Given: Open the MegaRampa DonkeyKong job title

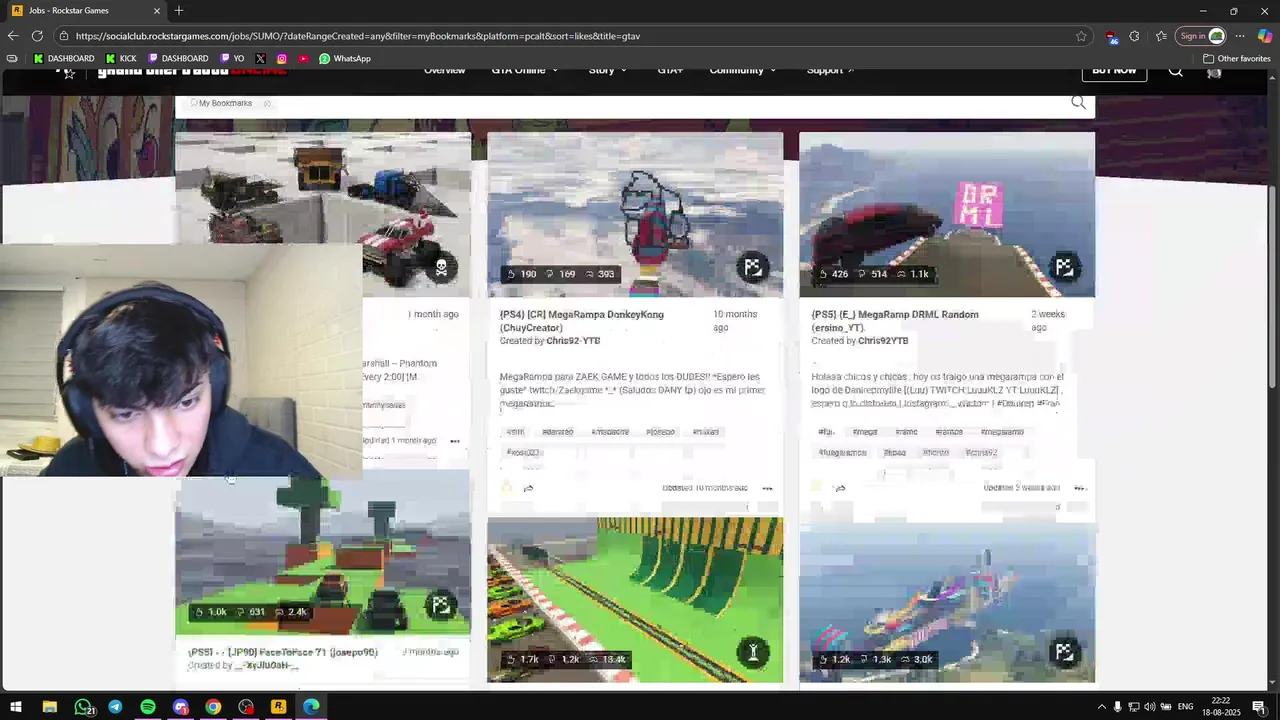Looking at the screenshot, I should (582, 321).
